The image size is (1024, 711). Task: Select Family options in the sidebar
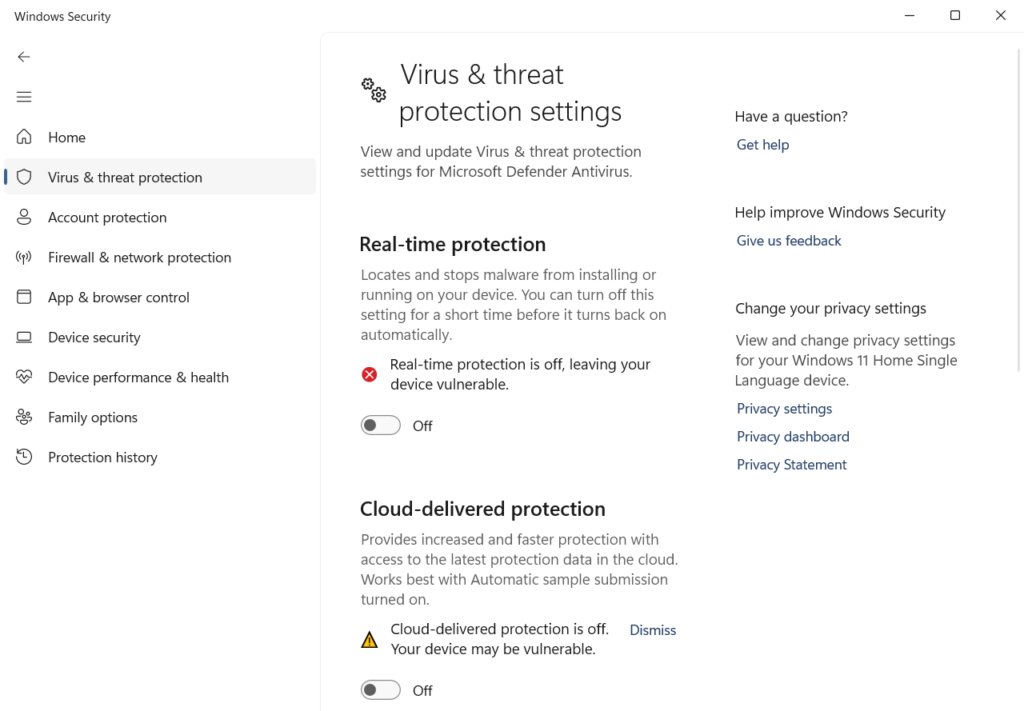pyautogui.click(x=94, y=417)
